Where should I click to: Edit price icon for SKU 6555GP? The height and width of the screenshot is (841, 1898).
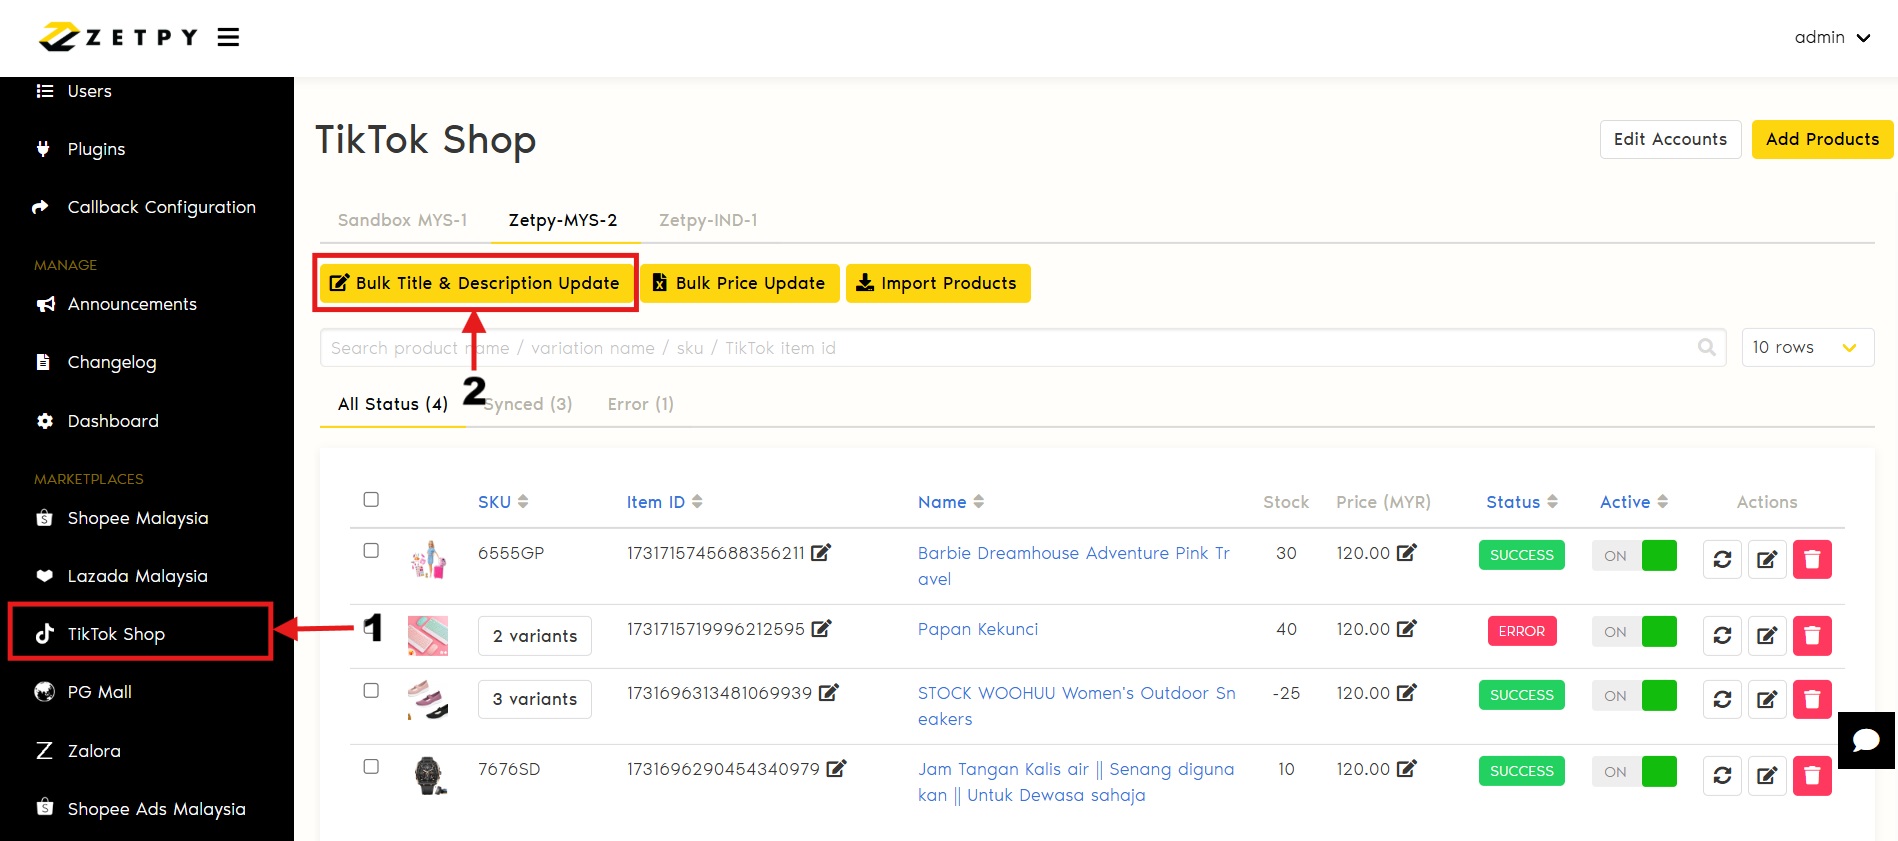click(1406, 553)
